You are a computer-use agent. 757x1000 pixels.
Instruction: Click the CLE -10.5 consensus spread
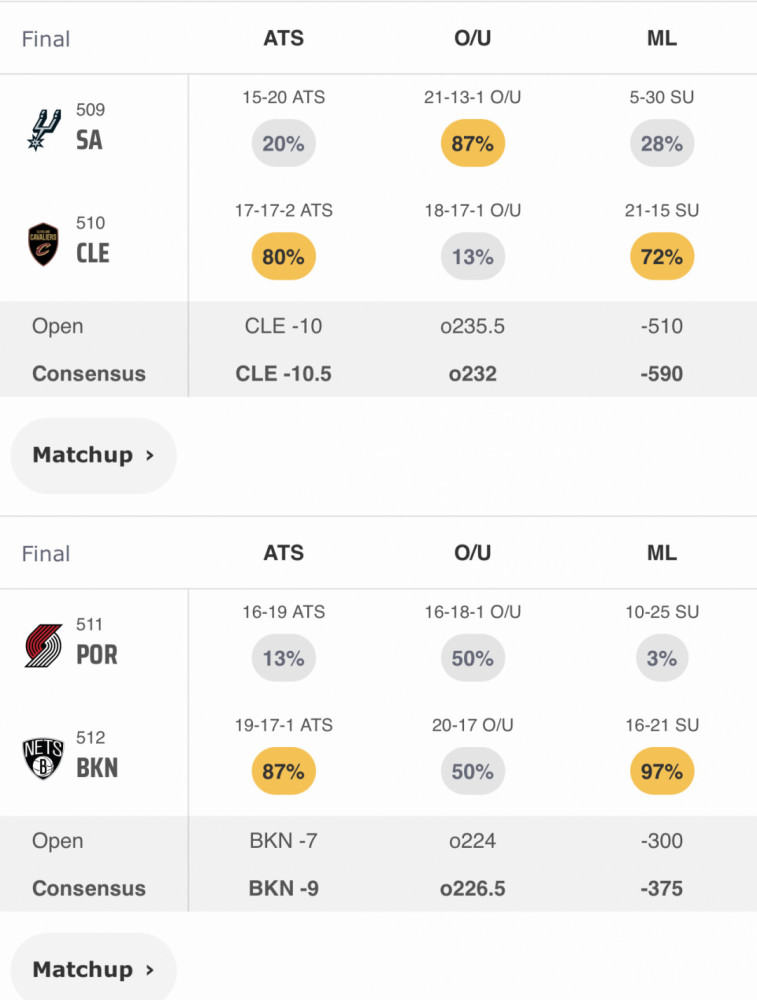coord(284,374)
